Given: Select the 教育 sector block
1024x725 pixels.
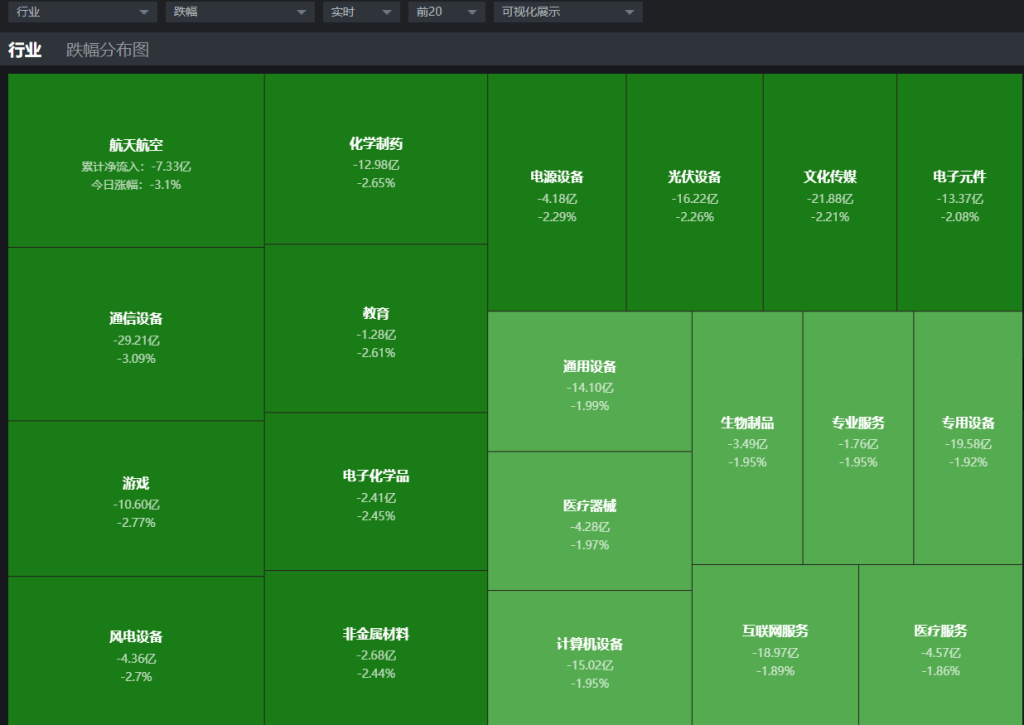Looking at the screenshot, I should point(376,329).
